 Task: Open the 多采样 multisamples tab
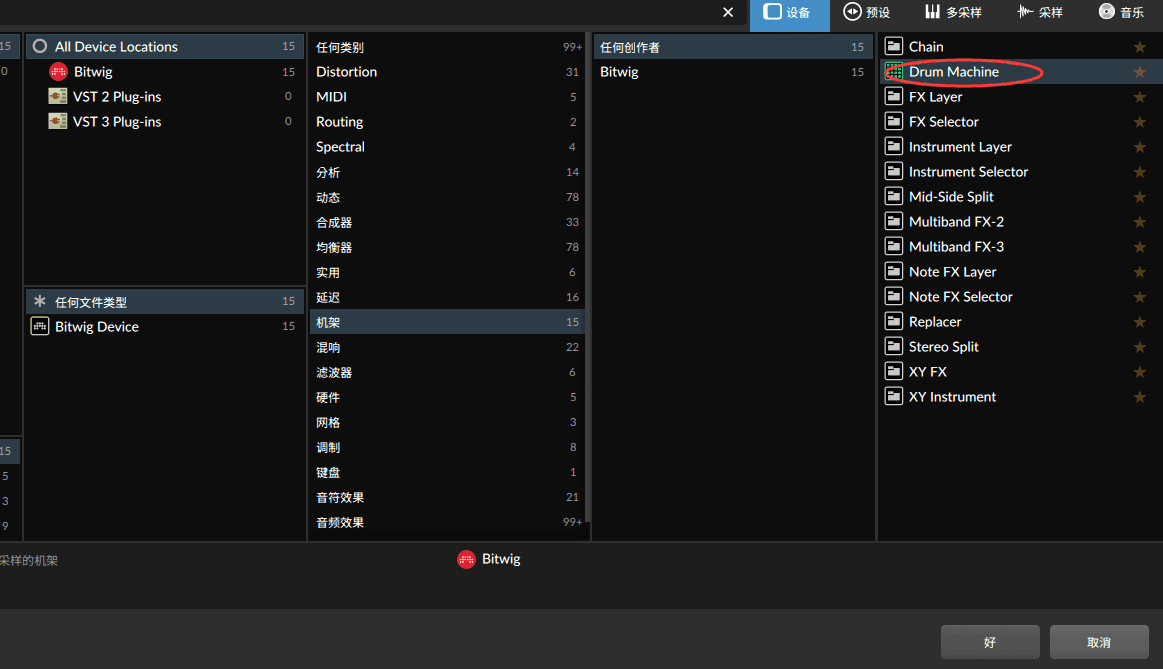[953, 13]
